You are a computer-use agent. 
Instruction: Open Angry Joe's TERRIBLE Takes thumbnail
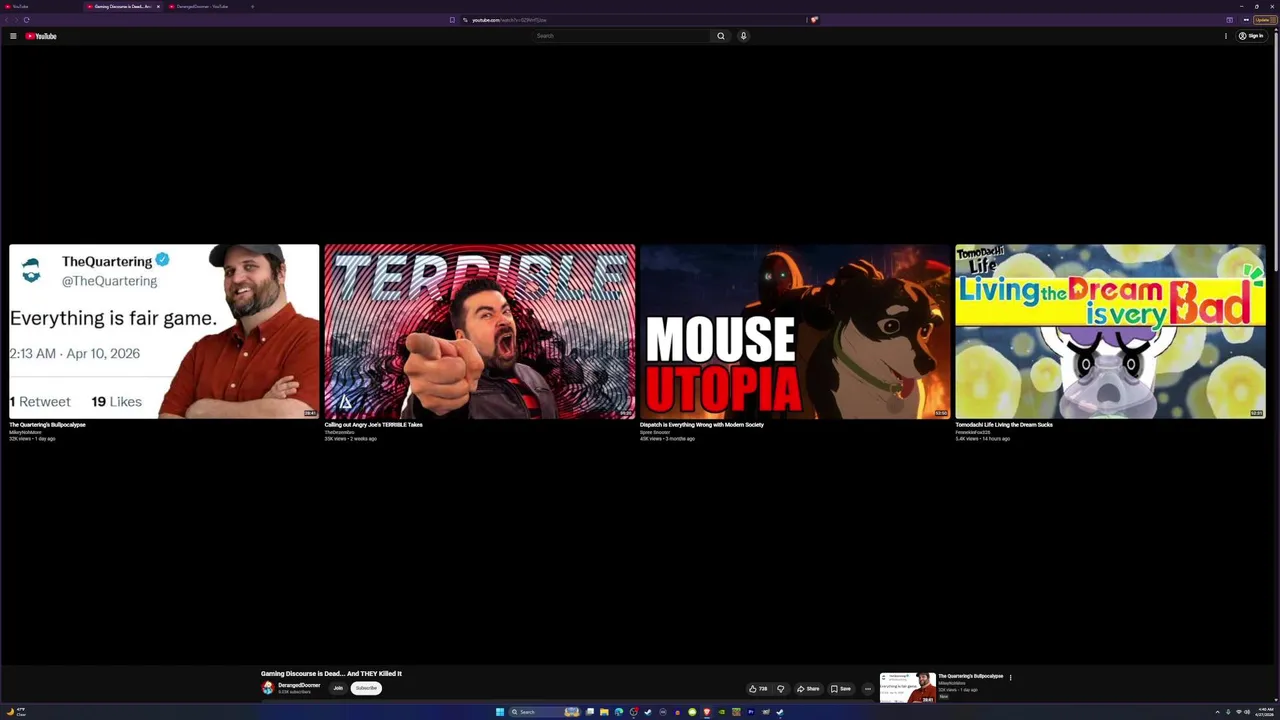point(479,331)
